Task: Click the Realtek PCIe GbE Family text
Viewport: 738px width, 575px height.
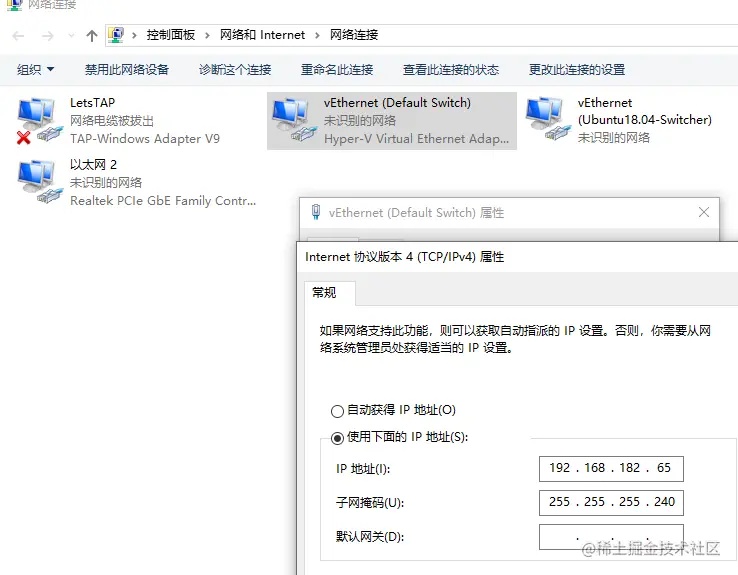Action: 163,200
